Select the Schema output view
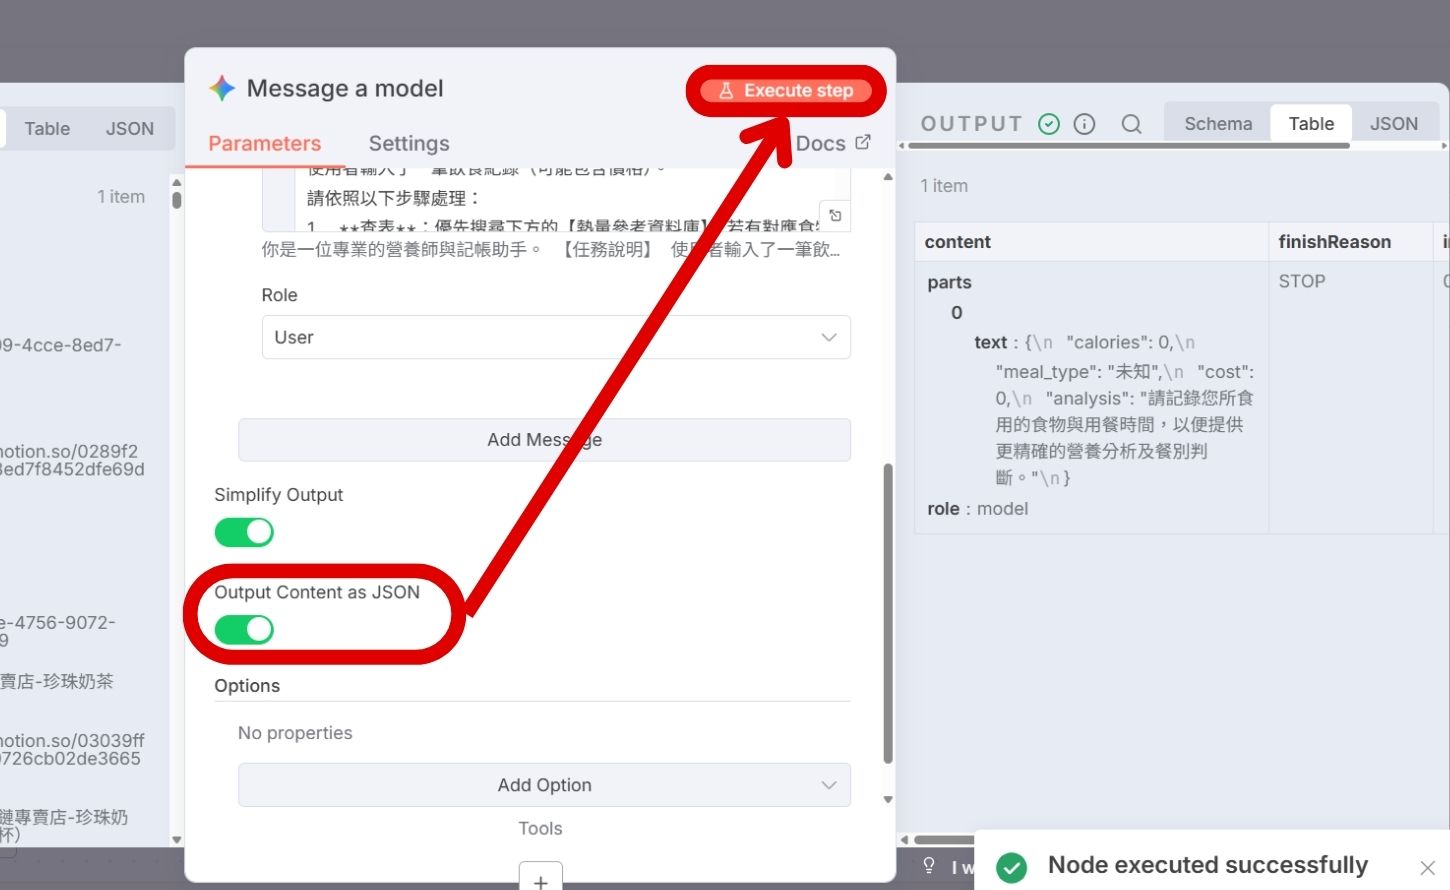 click(x=1217, y=123)
